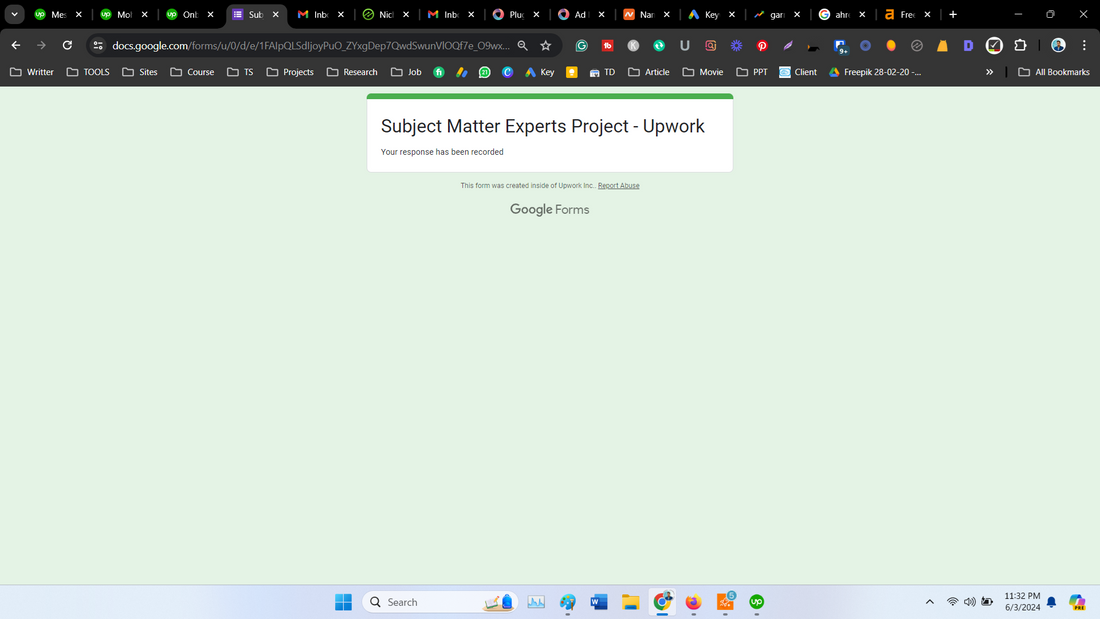Open the volume control in system tray
The image size is (1100, 619).
[x=970, y=602]
